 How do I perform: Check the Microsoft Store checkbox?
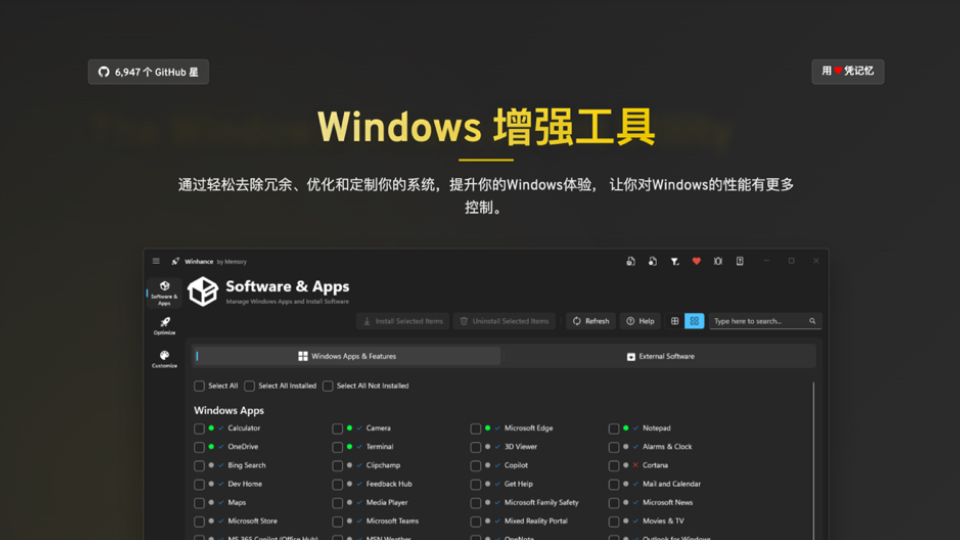coord(199,522)
